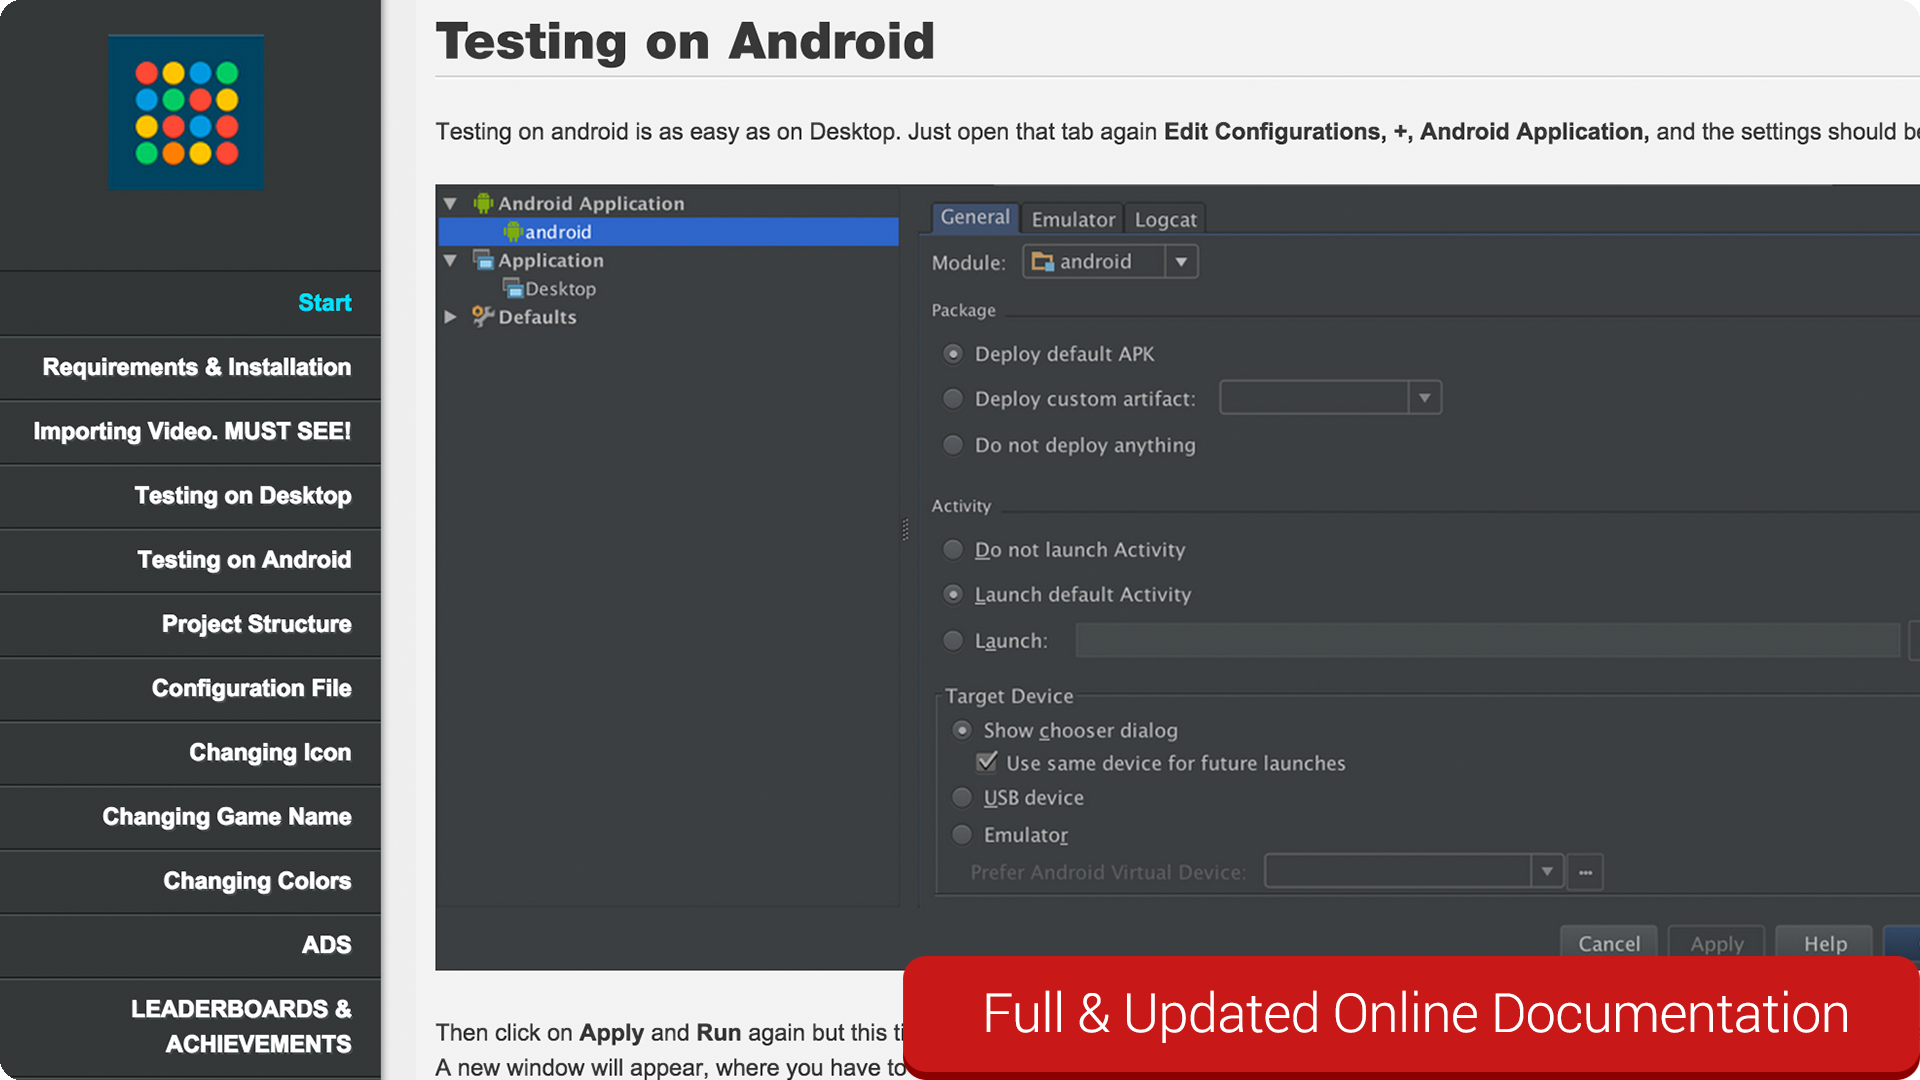Select Do not deploy anything option
1920x1080 pixels.
[953, 445]
